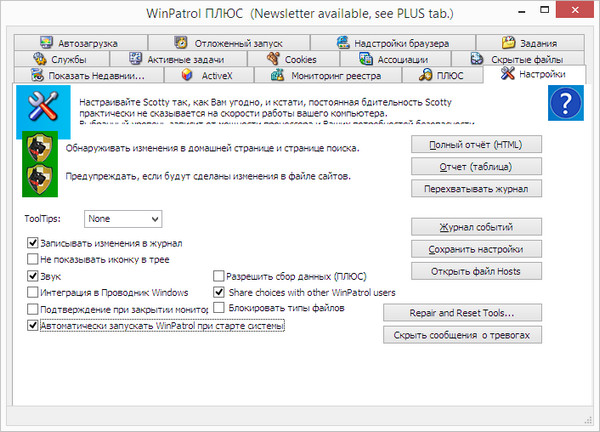
Task: Click the Предупреждать, если будут сделаны изменения text
Action: coord(208,176)
